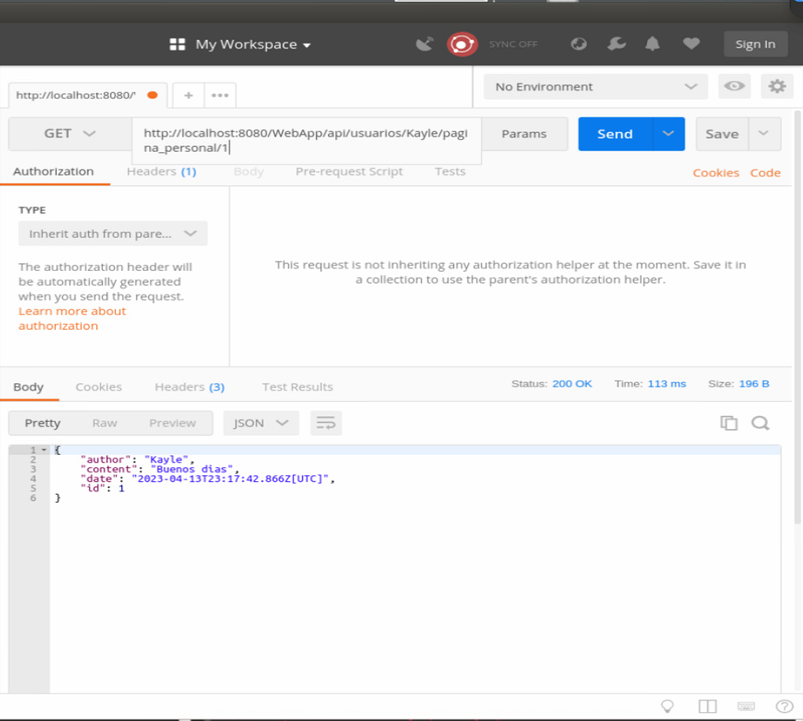This screenshot has height=721, width=803.
Task: Open the Pre-request Script tab
Action: coord(349,172)
